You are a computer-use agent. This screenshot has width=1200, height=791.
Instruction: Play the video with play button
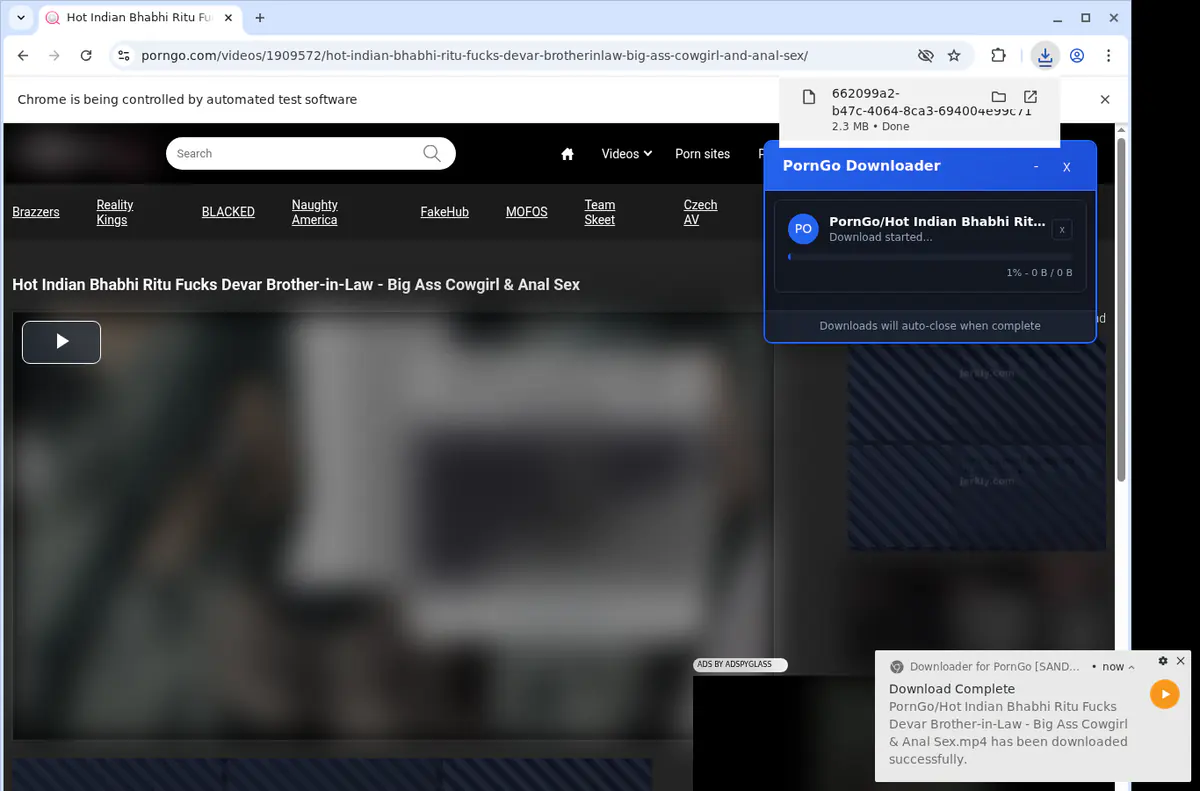(x=61, y=342)
